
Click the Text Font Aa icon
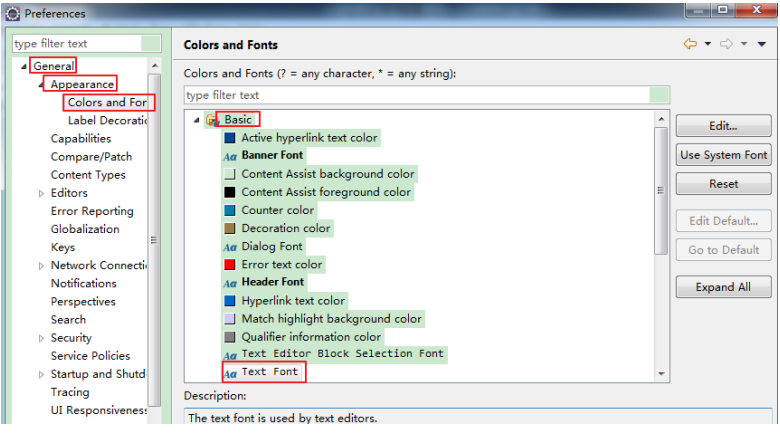(230, 373)
